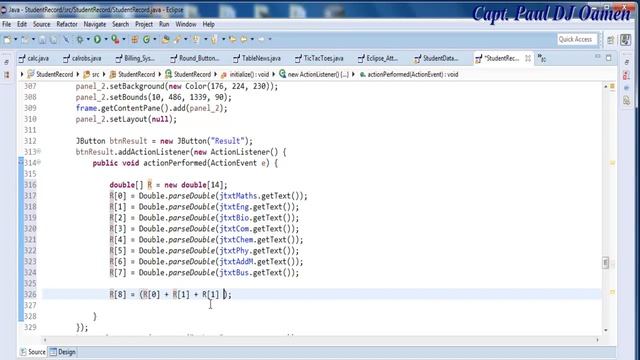Collapse the code fold at line 313
Viewport: 640px width, 360px height.
39,151
